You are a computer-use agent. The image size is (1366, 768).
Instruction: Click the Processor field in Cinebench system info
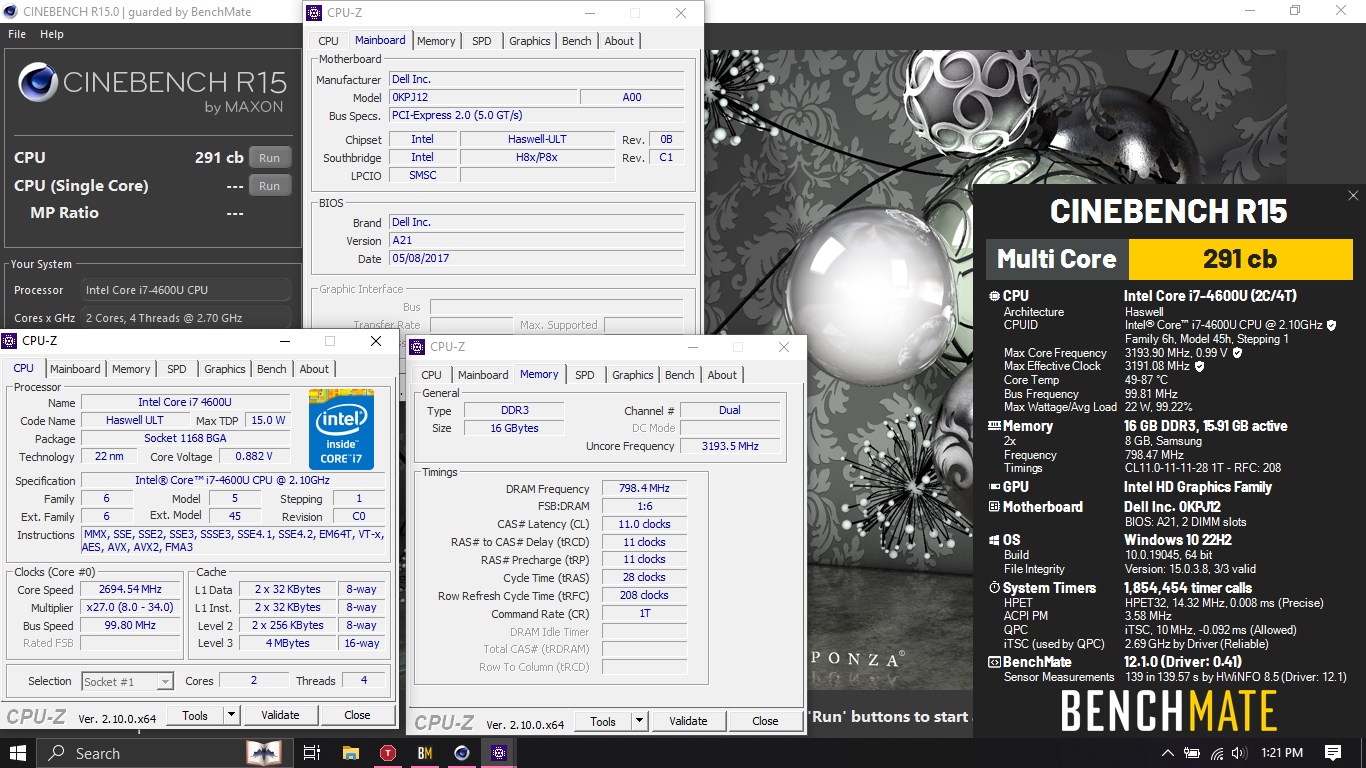pyautogui.click(x=188, y=290)
